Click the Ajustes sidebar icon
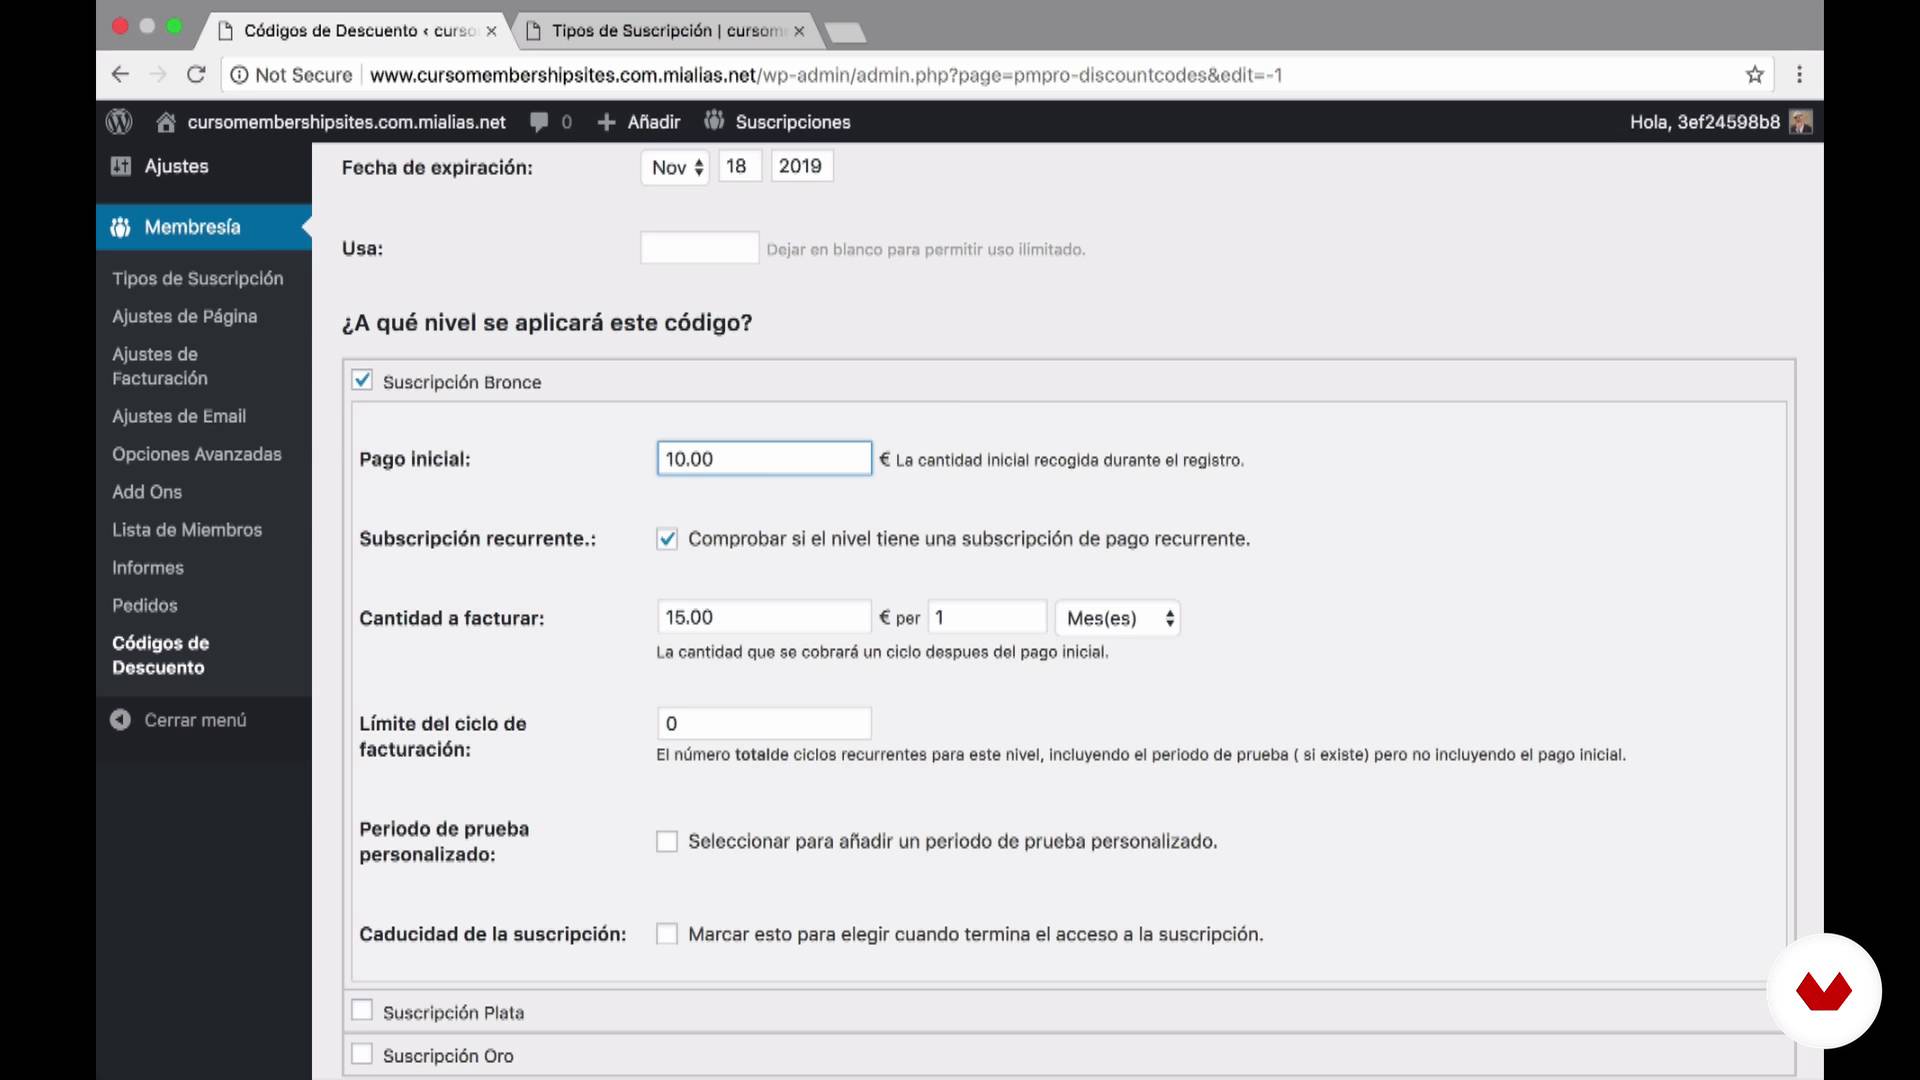The image size is (1920, 1080). point(121,166)
